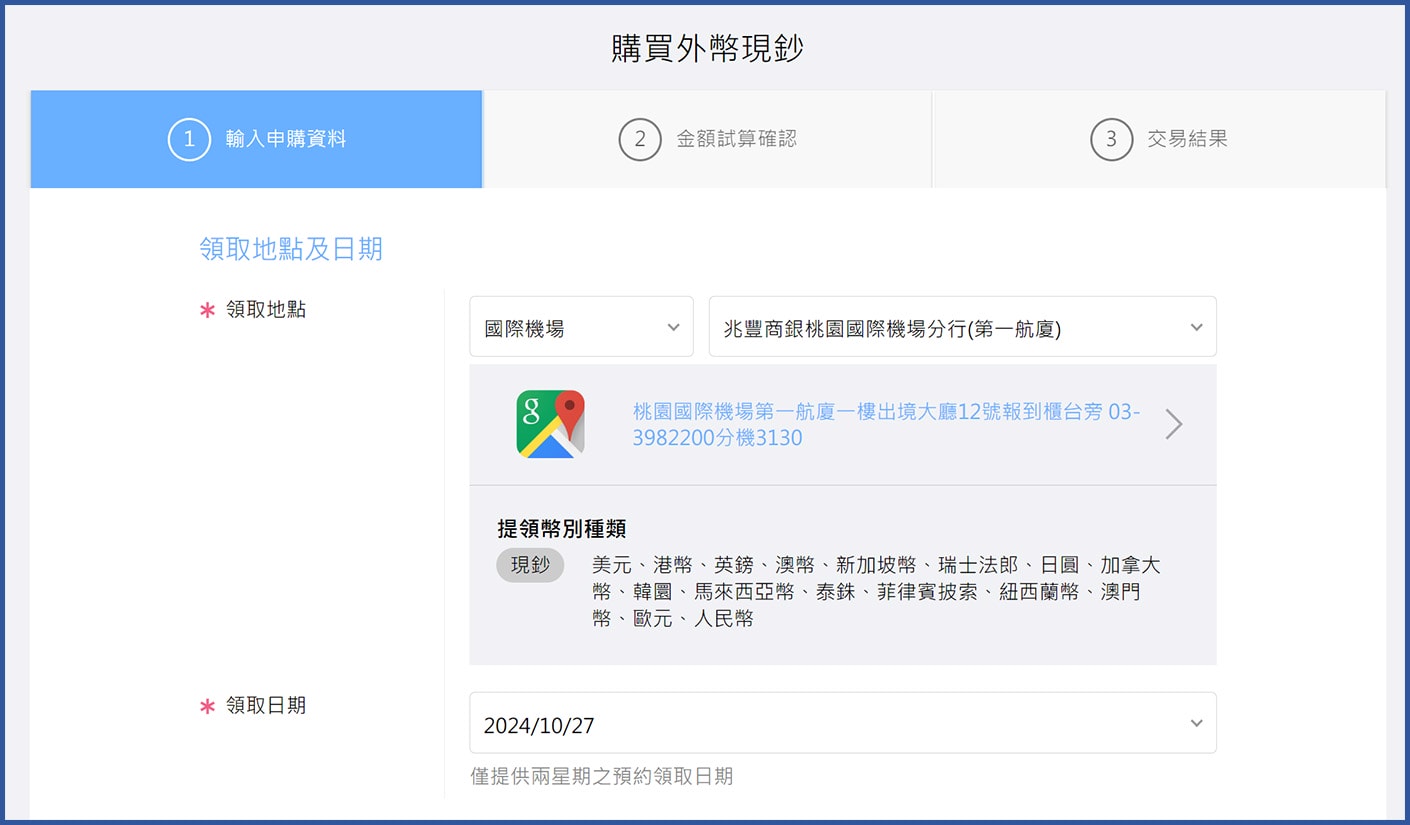Image resolution: width=1410 pixels, height=825 pixels.
Task: Select the 交易結果 step indicator
Action: coord(1160,139)
